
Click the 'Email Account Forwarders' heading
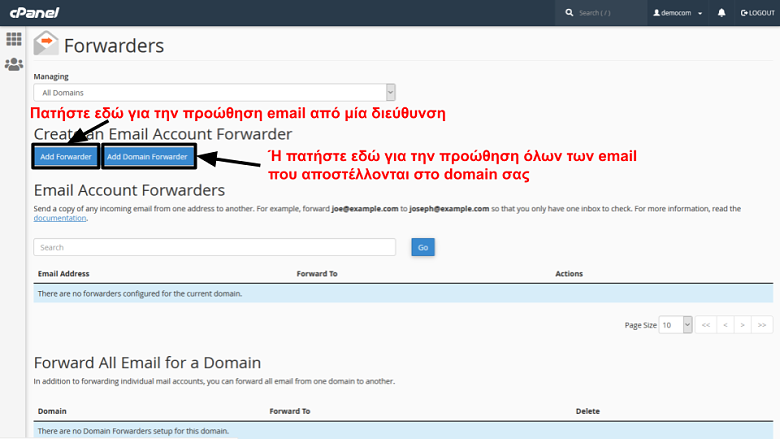(129, 190)
